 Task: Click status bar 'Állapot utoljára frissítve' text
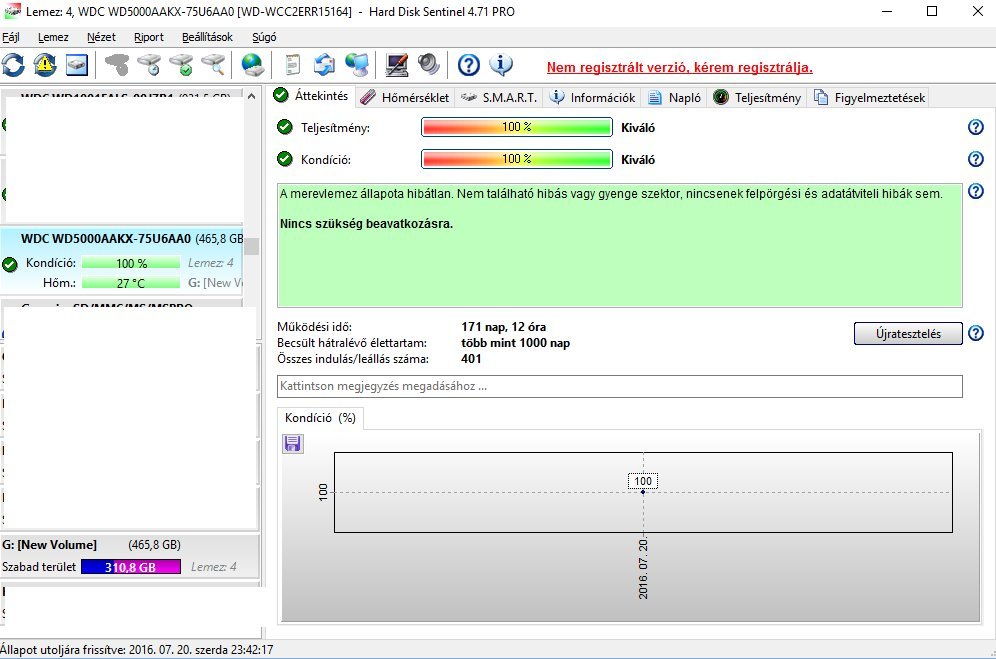pyautogui.click(x=137, y=649)
